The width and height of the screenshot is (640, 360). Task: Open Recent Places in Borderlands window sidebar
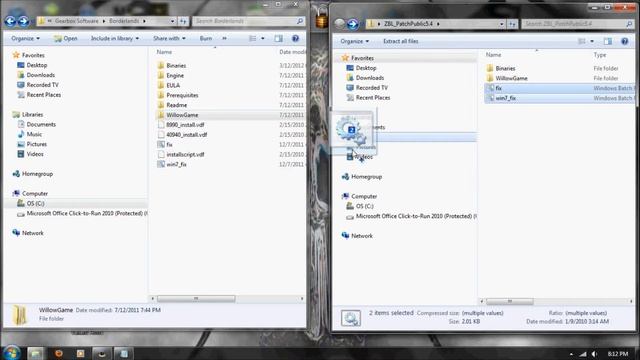(44, 95)
